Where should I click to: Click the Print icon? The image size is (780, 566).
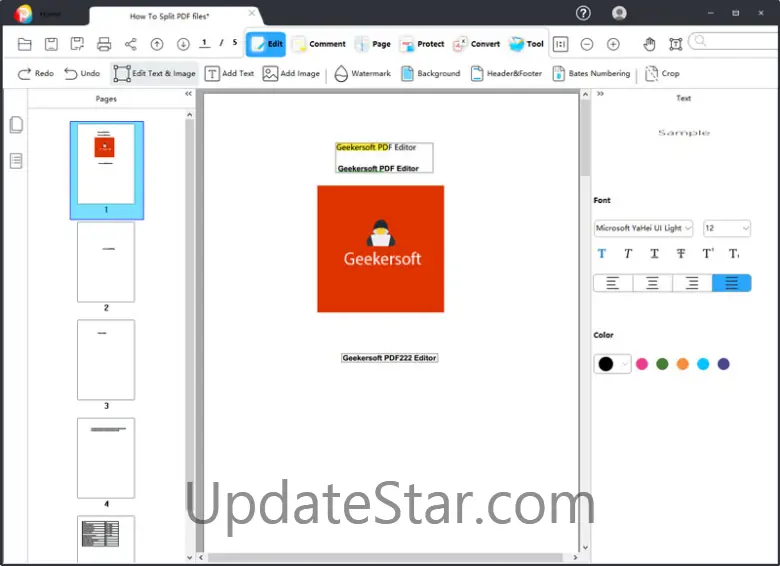[104, 44]
